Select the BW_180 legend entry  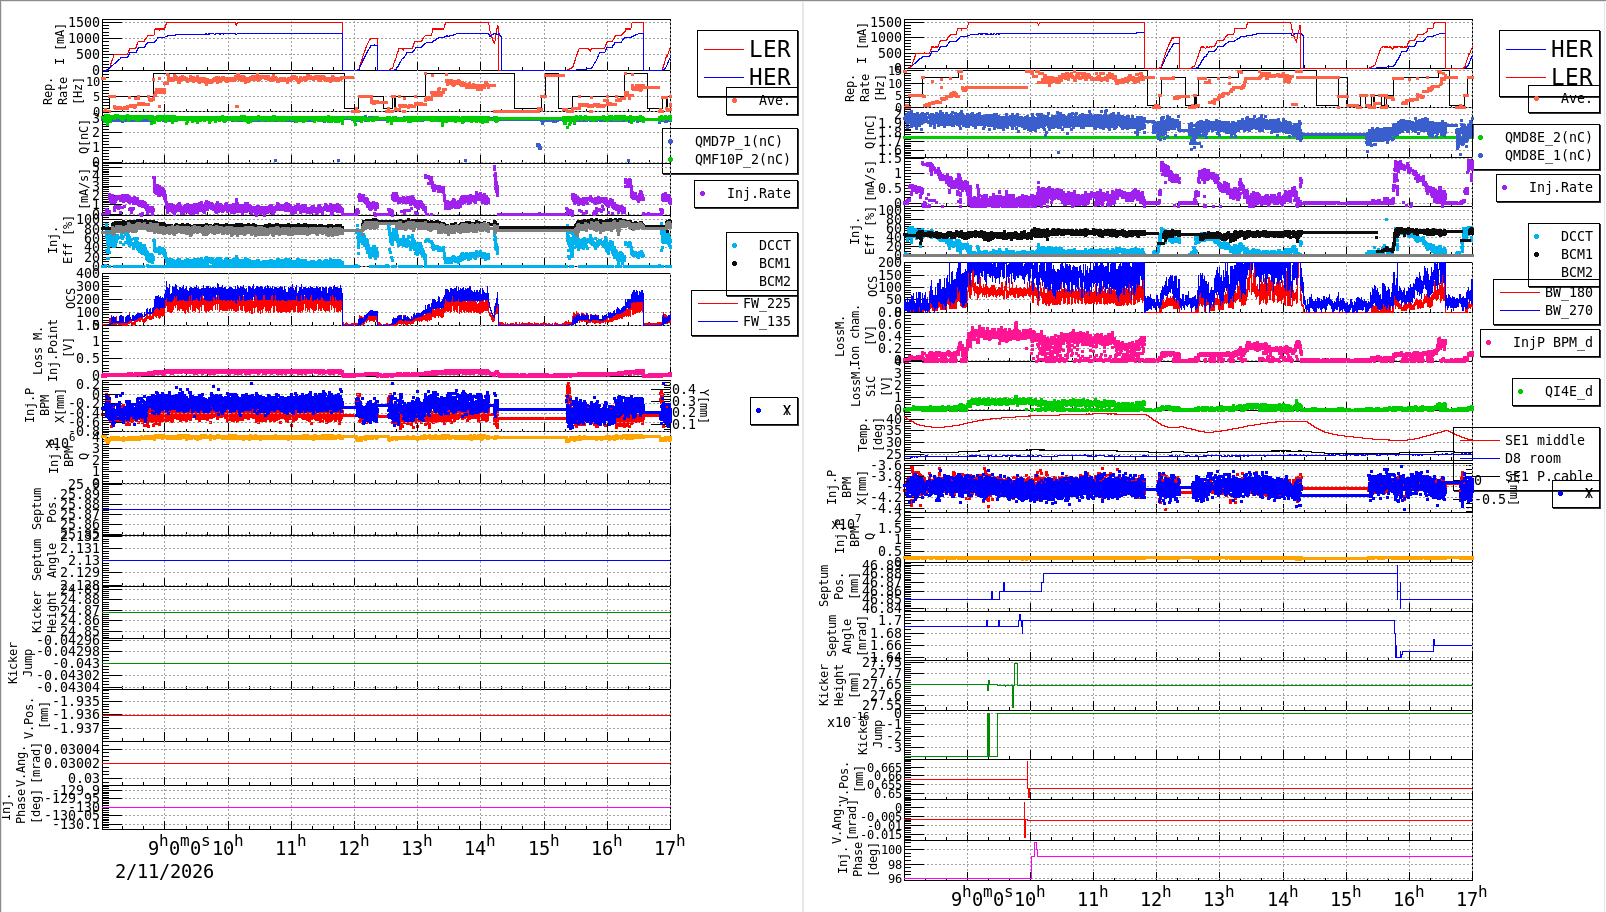pos(1568,292)
